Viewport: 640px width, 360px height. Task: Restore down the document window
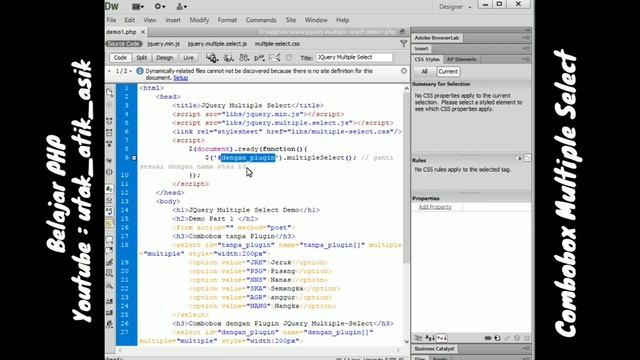[x=402, y=32]
